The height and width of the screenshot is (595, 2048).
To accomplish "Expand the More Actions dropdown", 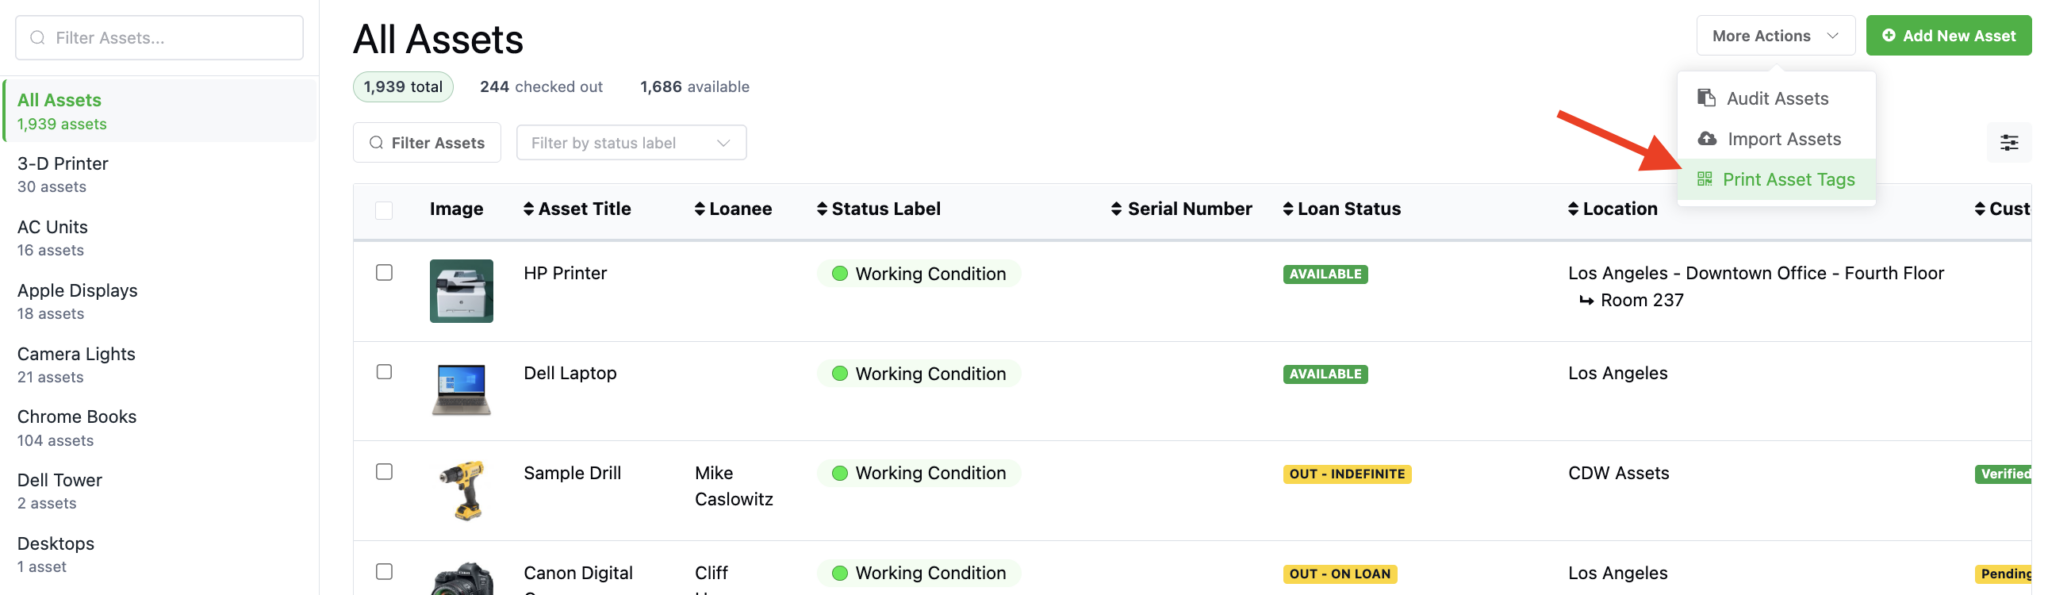I will 1775,36.
